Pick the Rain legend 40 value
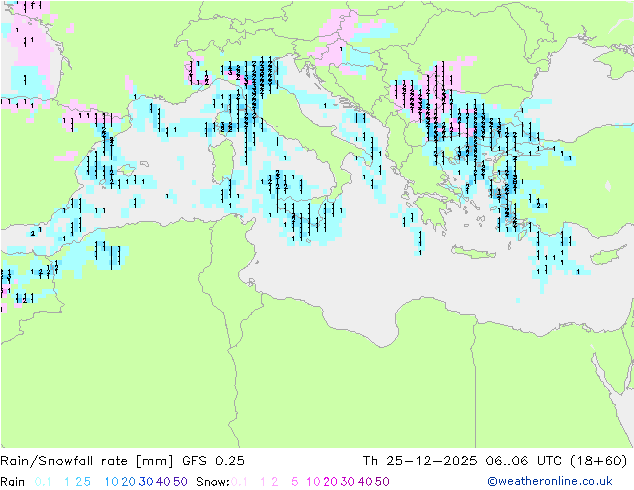 coord(163,482)
